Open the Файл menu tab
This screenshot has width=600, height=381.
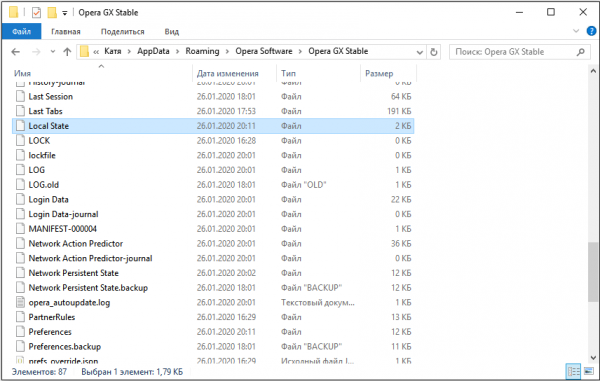21,31
